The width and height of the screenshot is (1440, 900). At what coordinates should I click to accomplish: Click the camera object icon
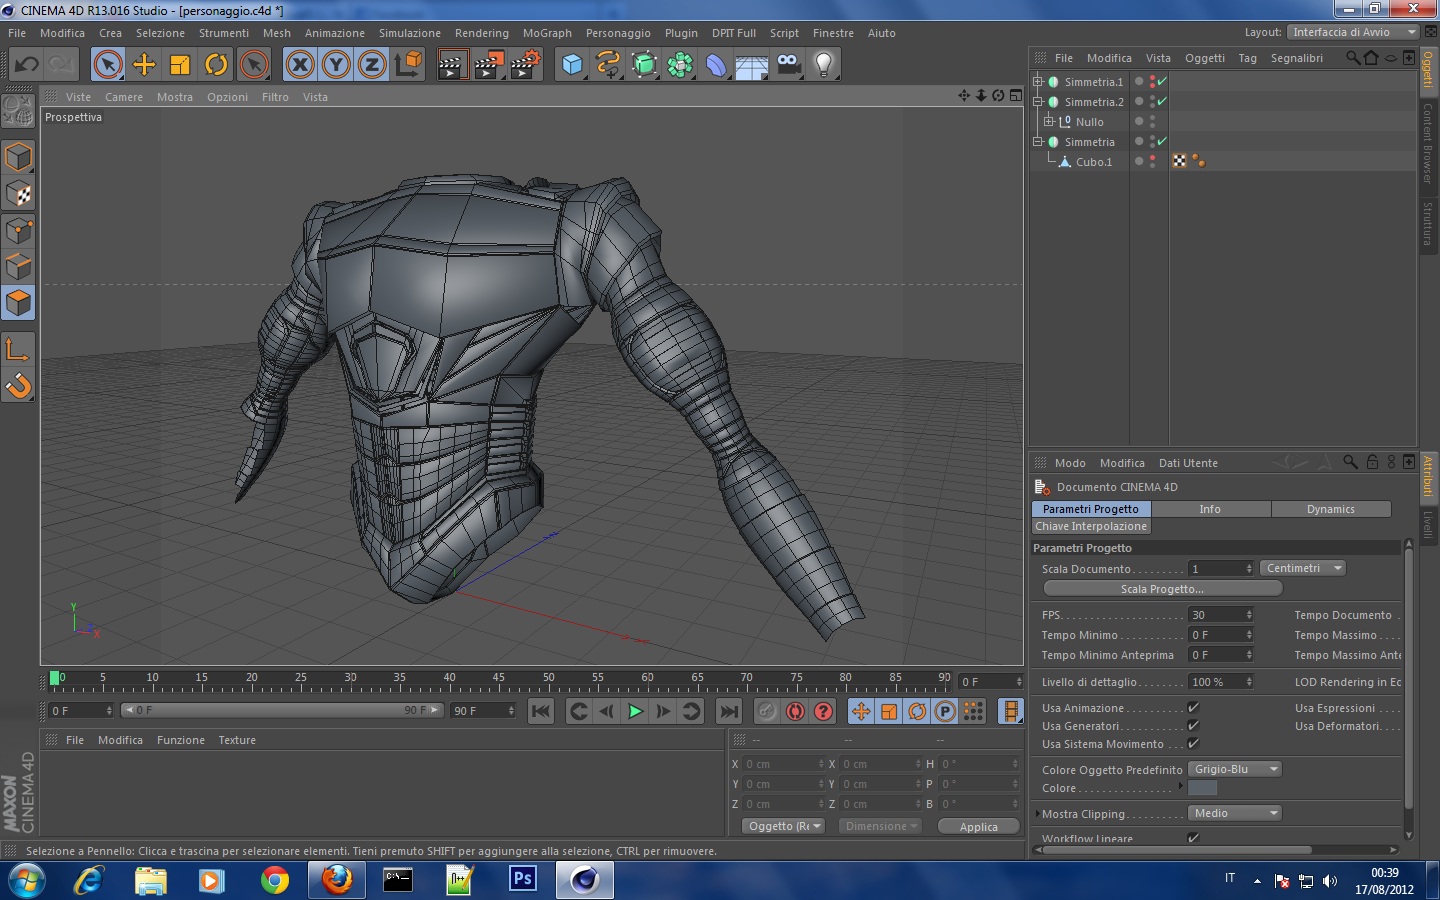(788, 65)
